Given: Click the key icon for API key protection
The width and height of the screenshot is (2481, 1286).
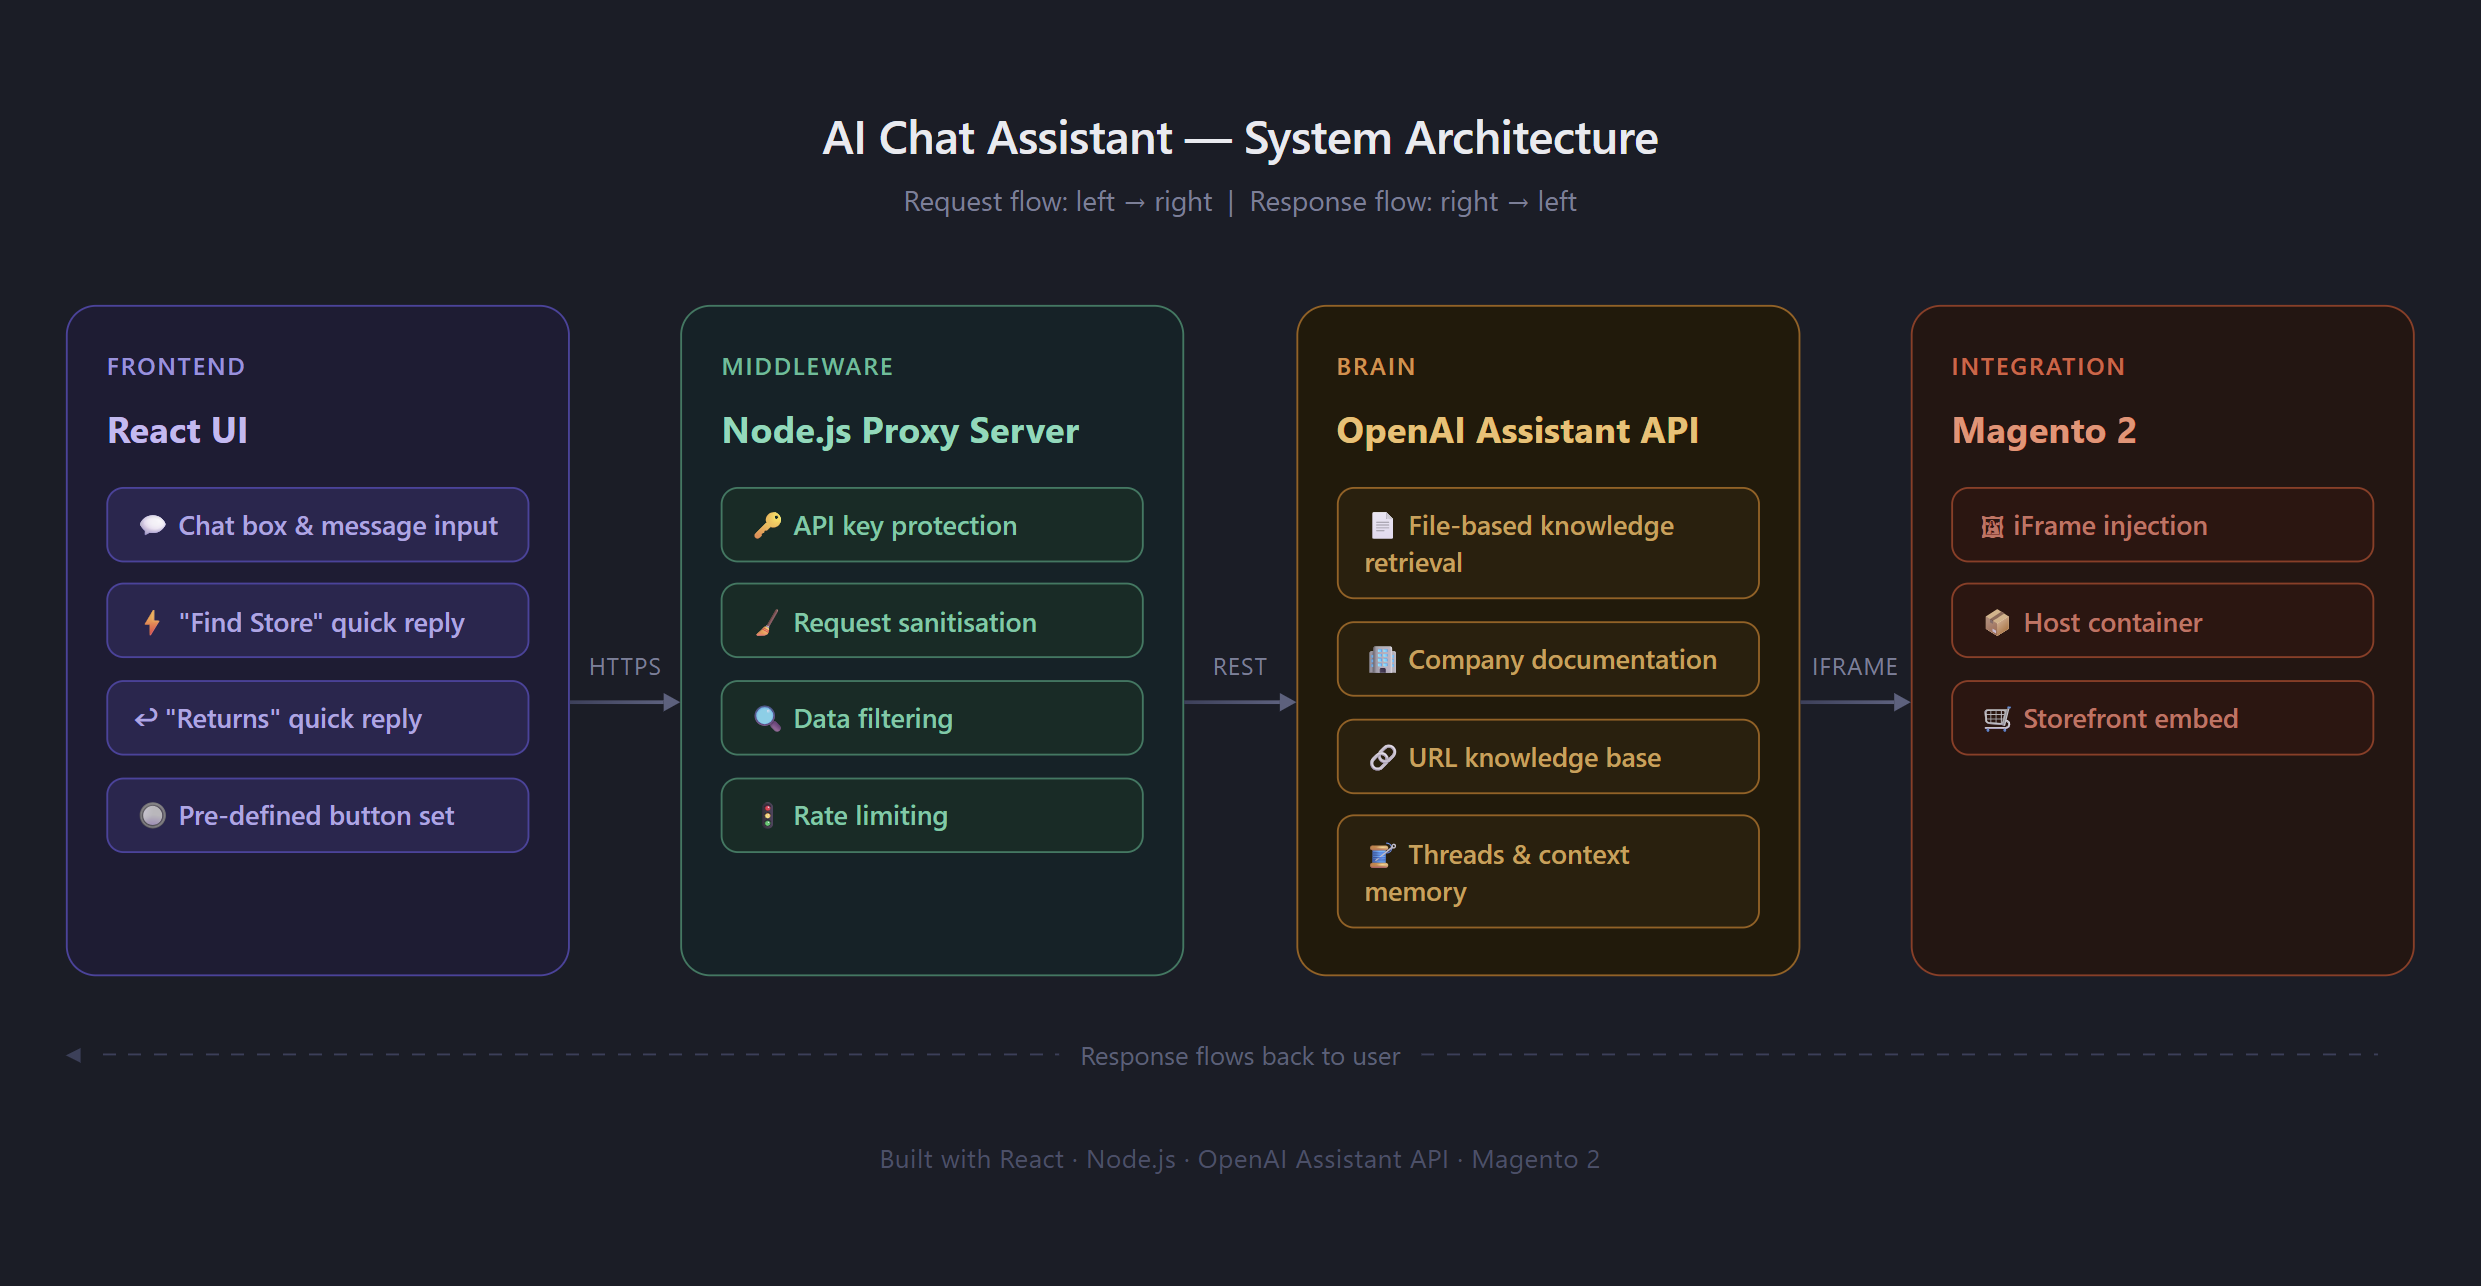Looking at the screenshot, I should [x=767, y=525].
